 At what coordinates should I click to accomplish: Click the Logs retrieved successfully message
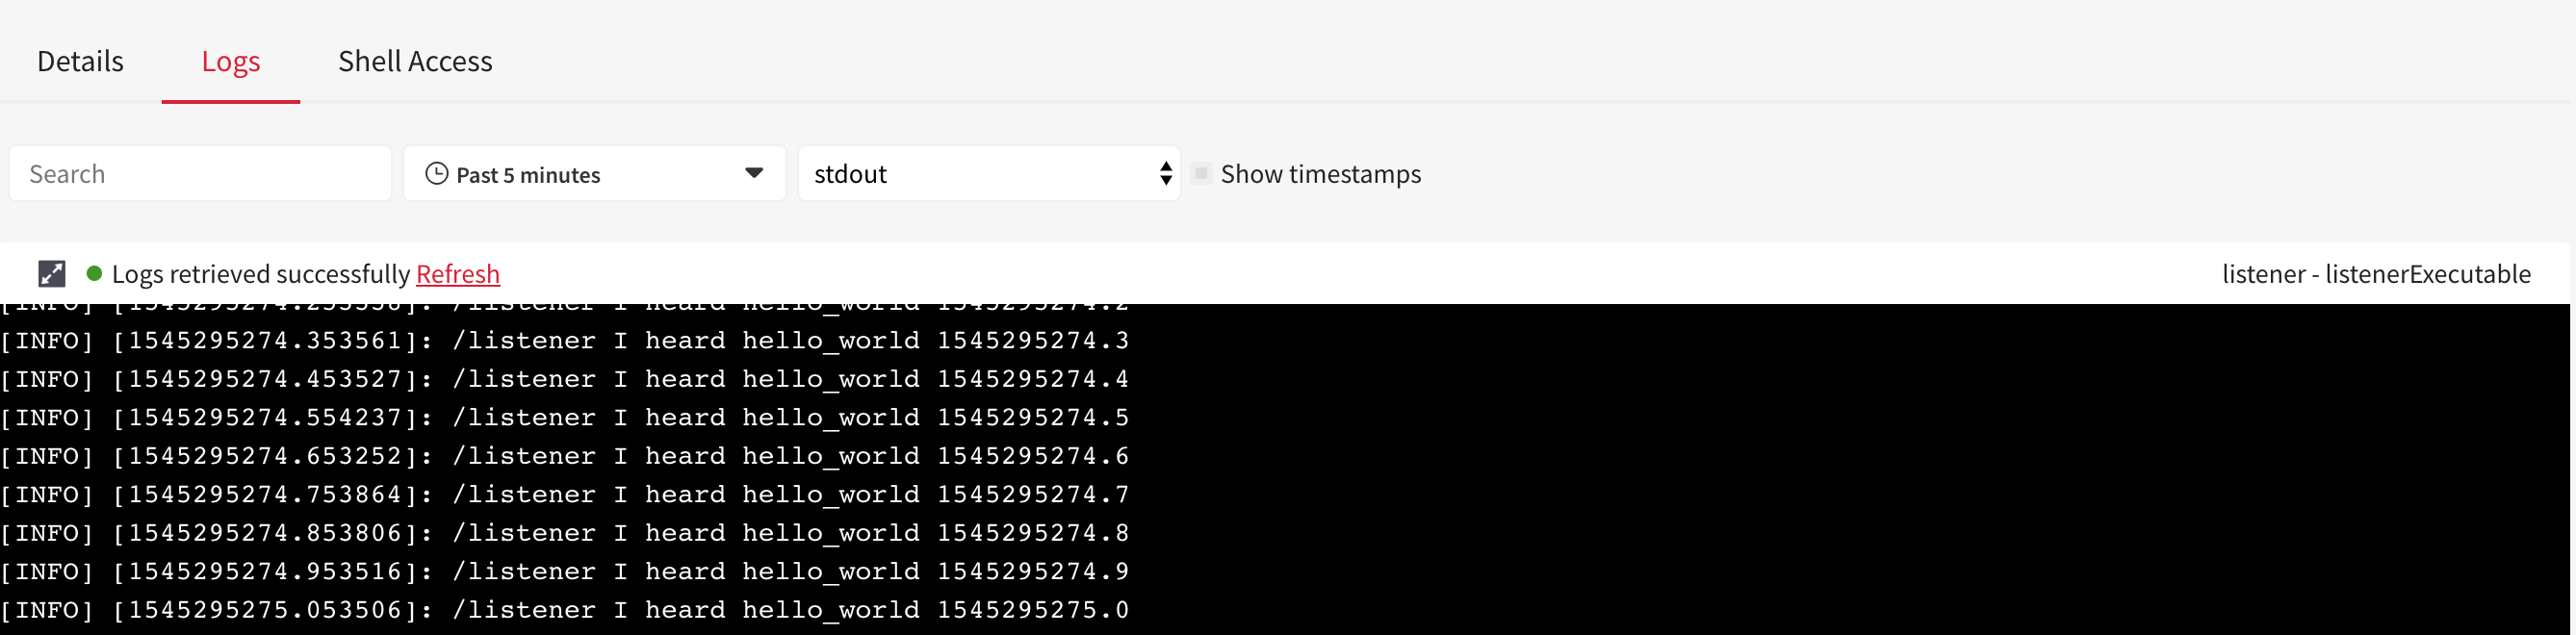pos(261,274)
